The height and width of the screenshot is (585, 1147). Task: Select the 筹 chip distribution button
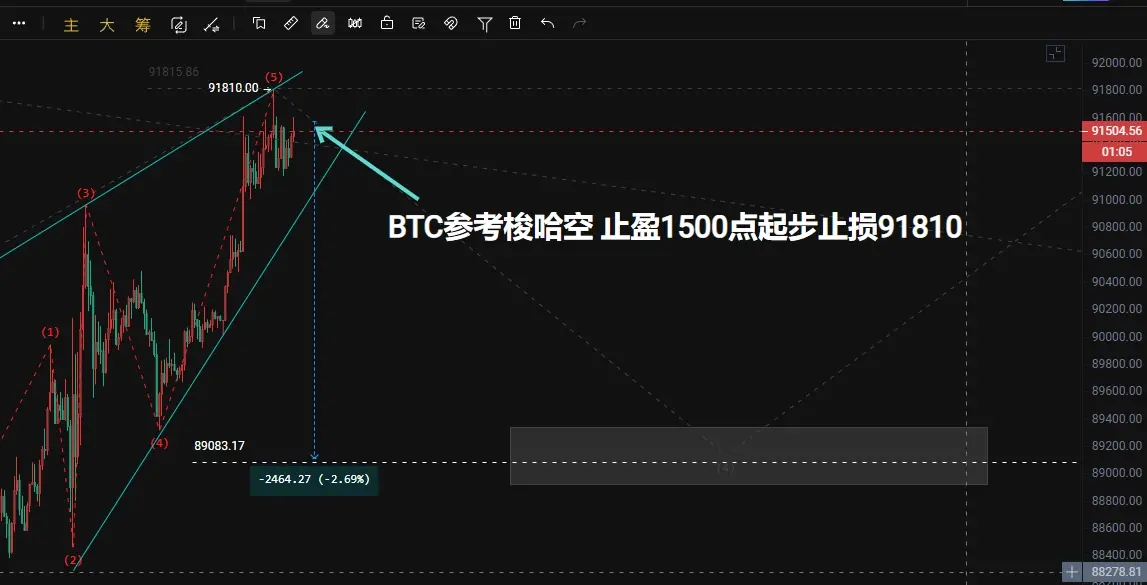tap(143, 25)
